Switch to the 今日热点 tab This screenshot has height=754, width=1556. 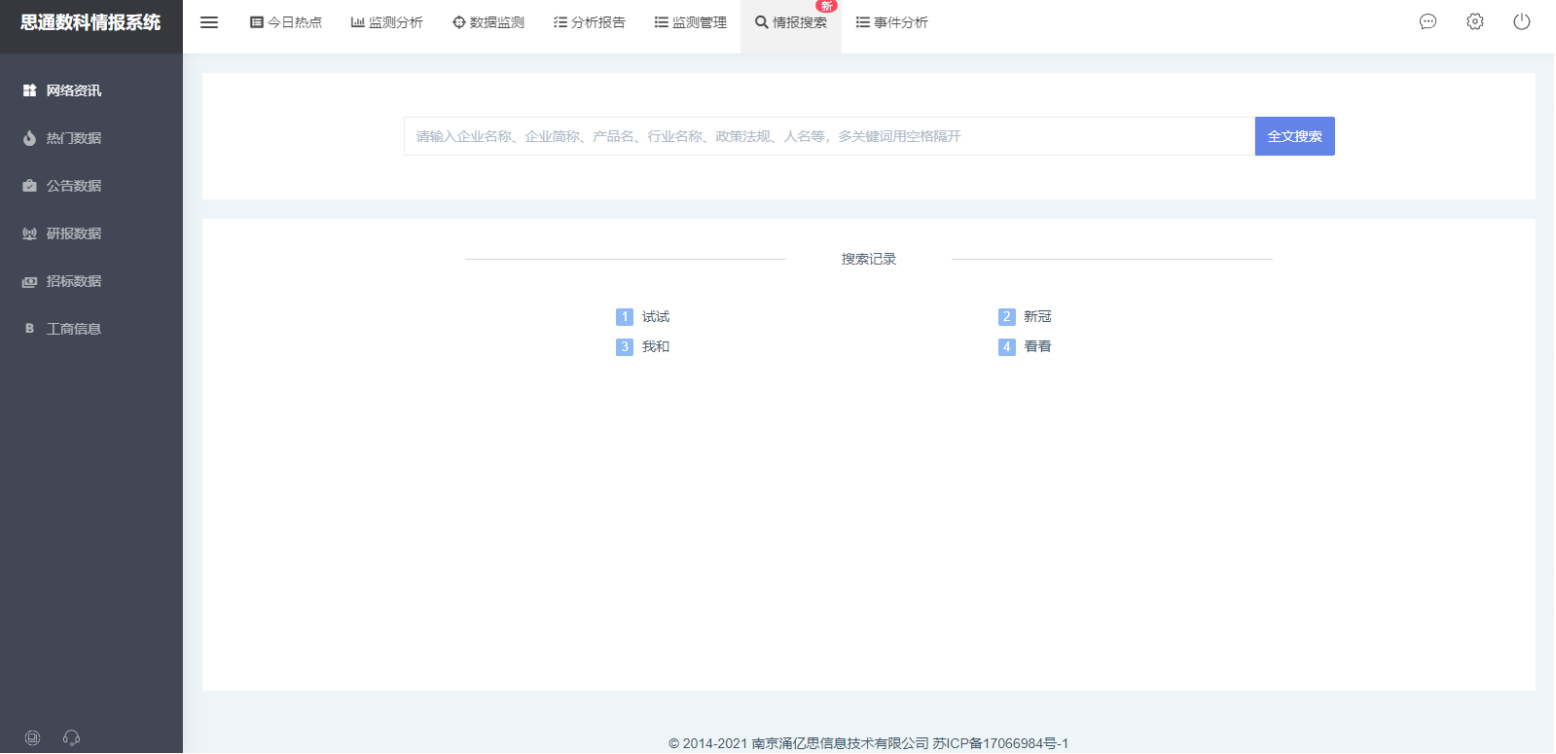coord(286,22)
